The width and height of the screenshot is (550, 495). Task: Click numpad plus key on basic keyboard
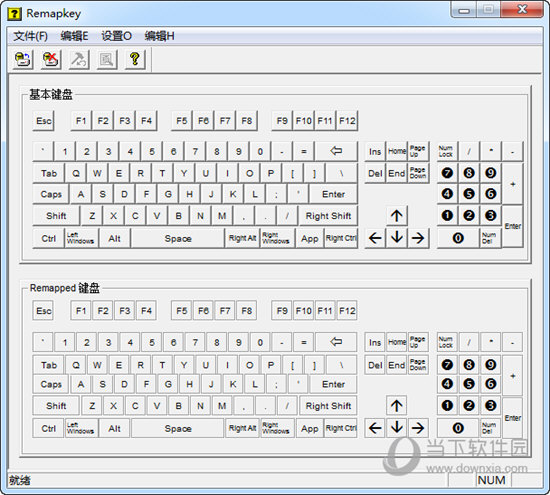tap(513, 183)
